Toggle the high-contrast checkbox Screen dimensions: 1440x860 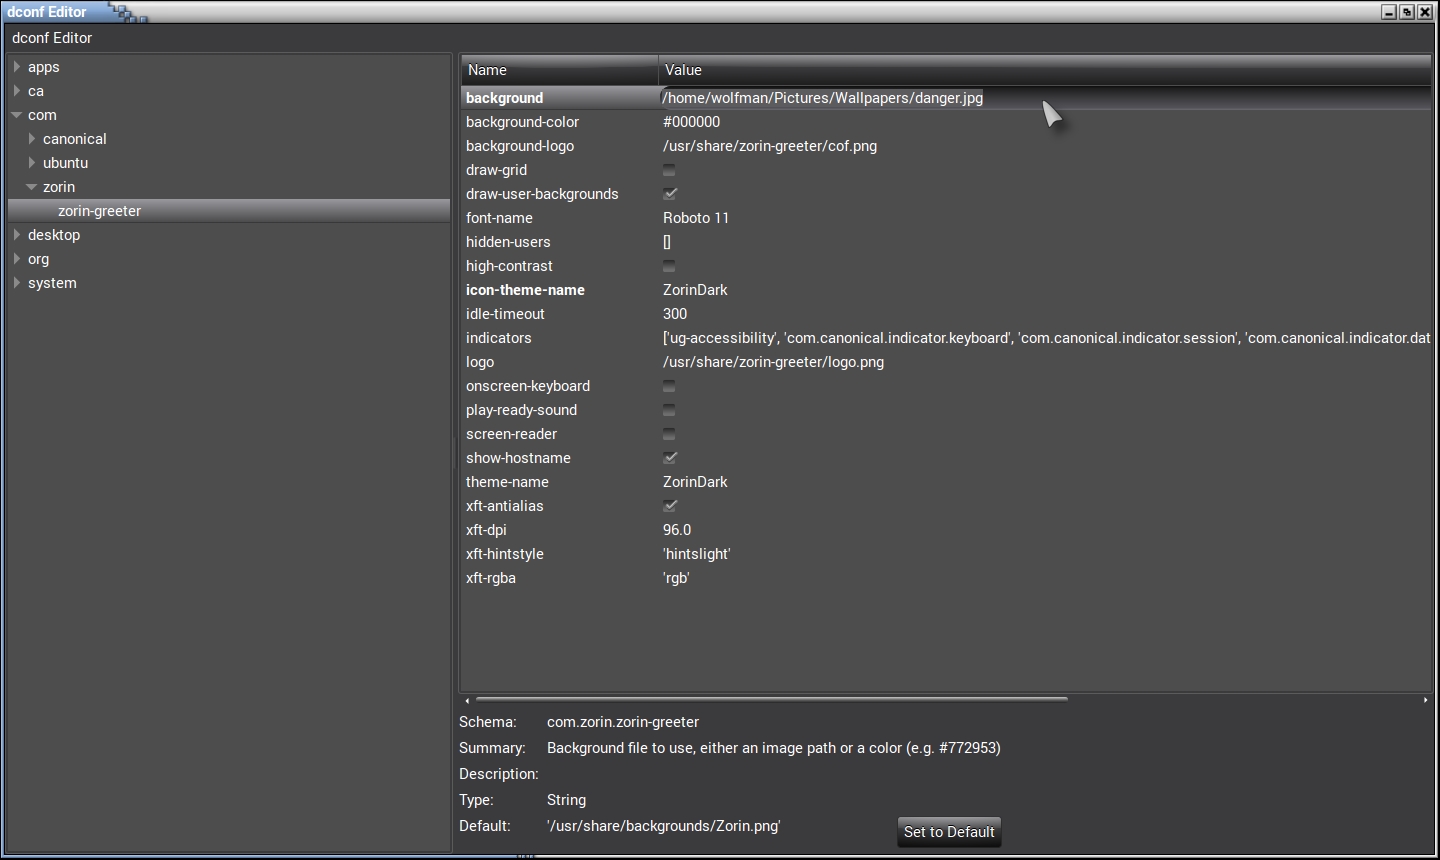point(669,266)
